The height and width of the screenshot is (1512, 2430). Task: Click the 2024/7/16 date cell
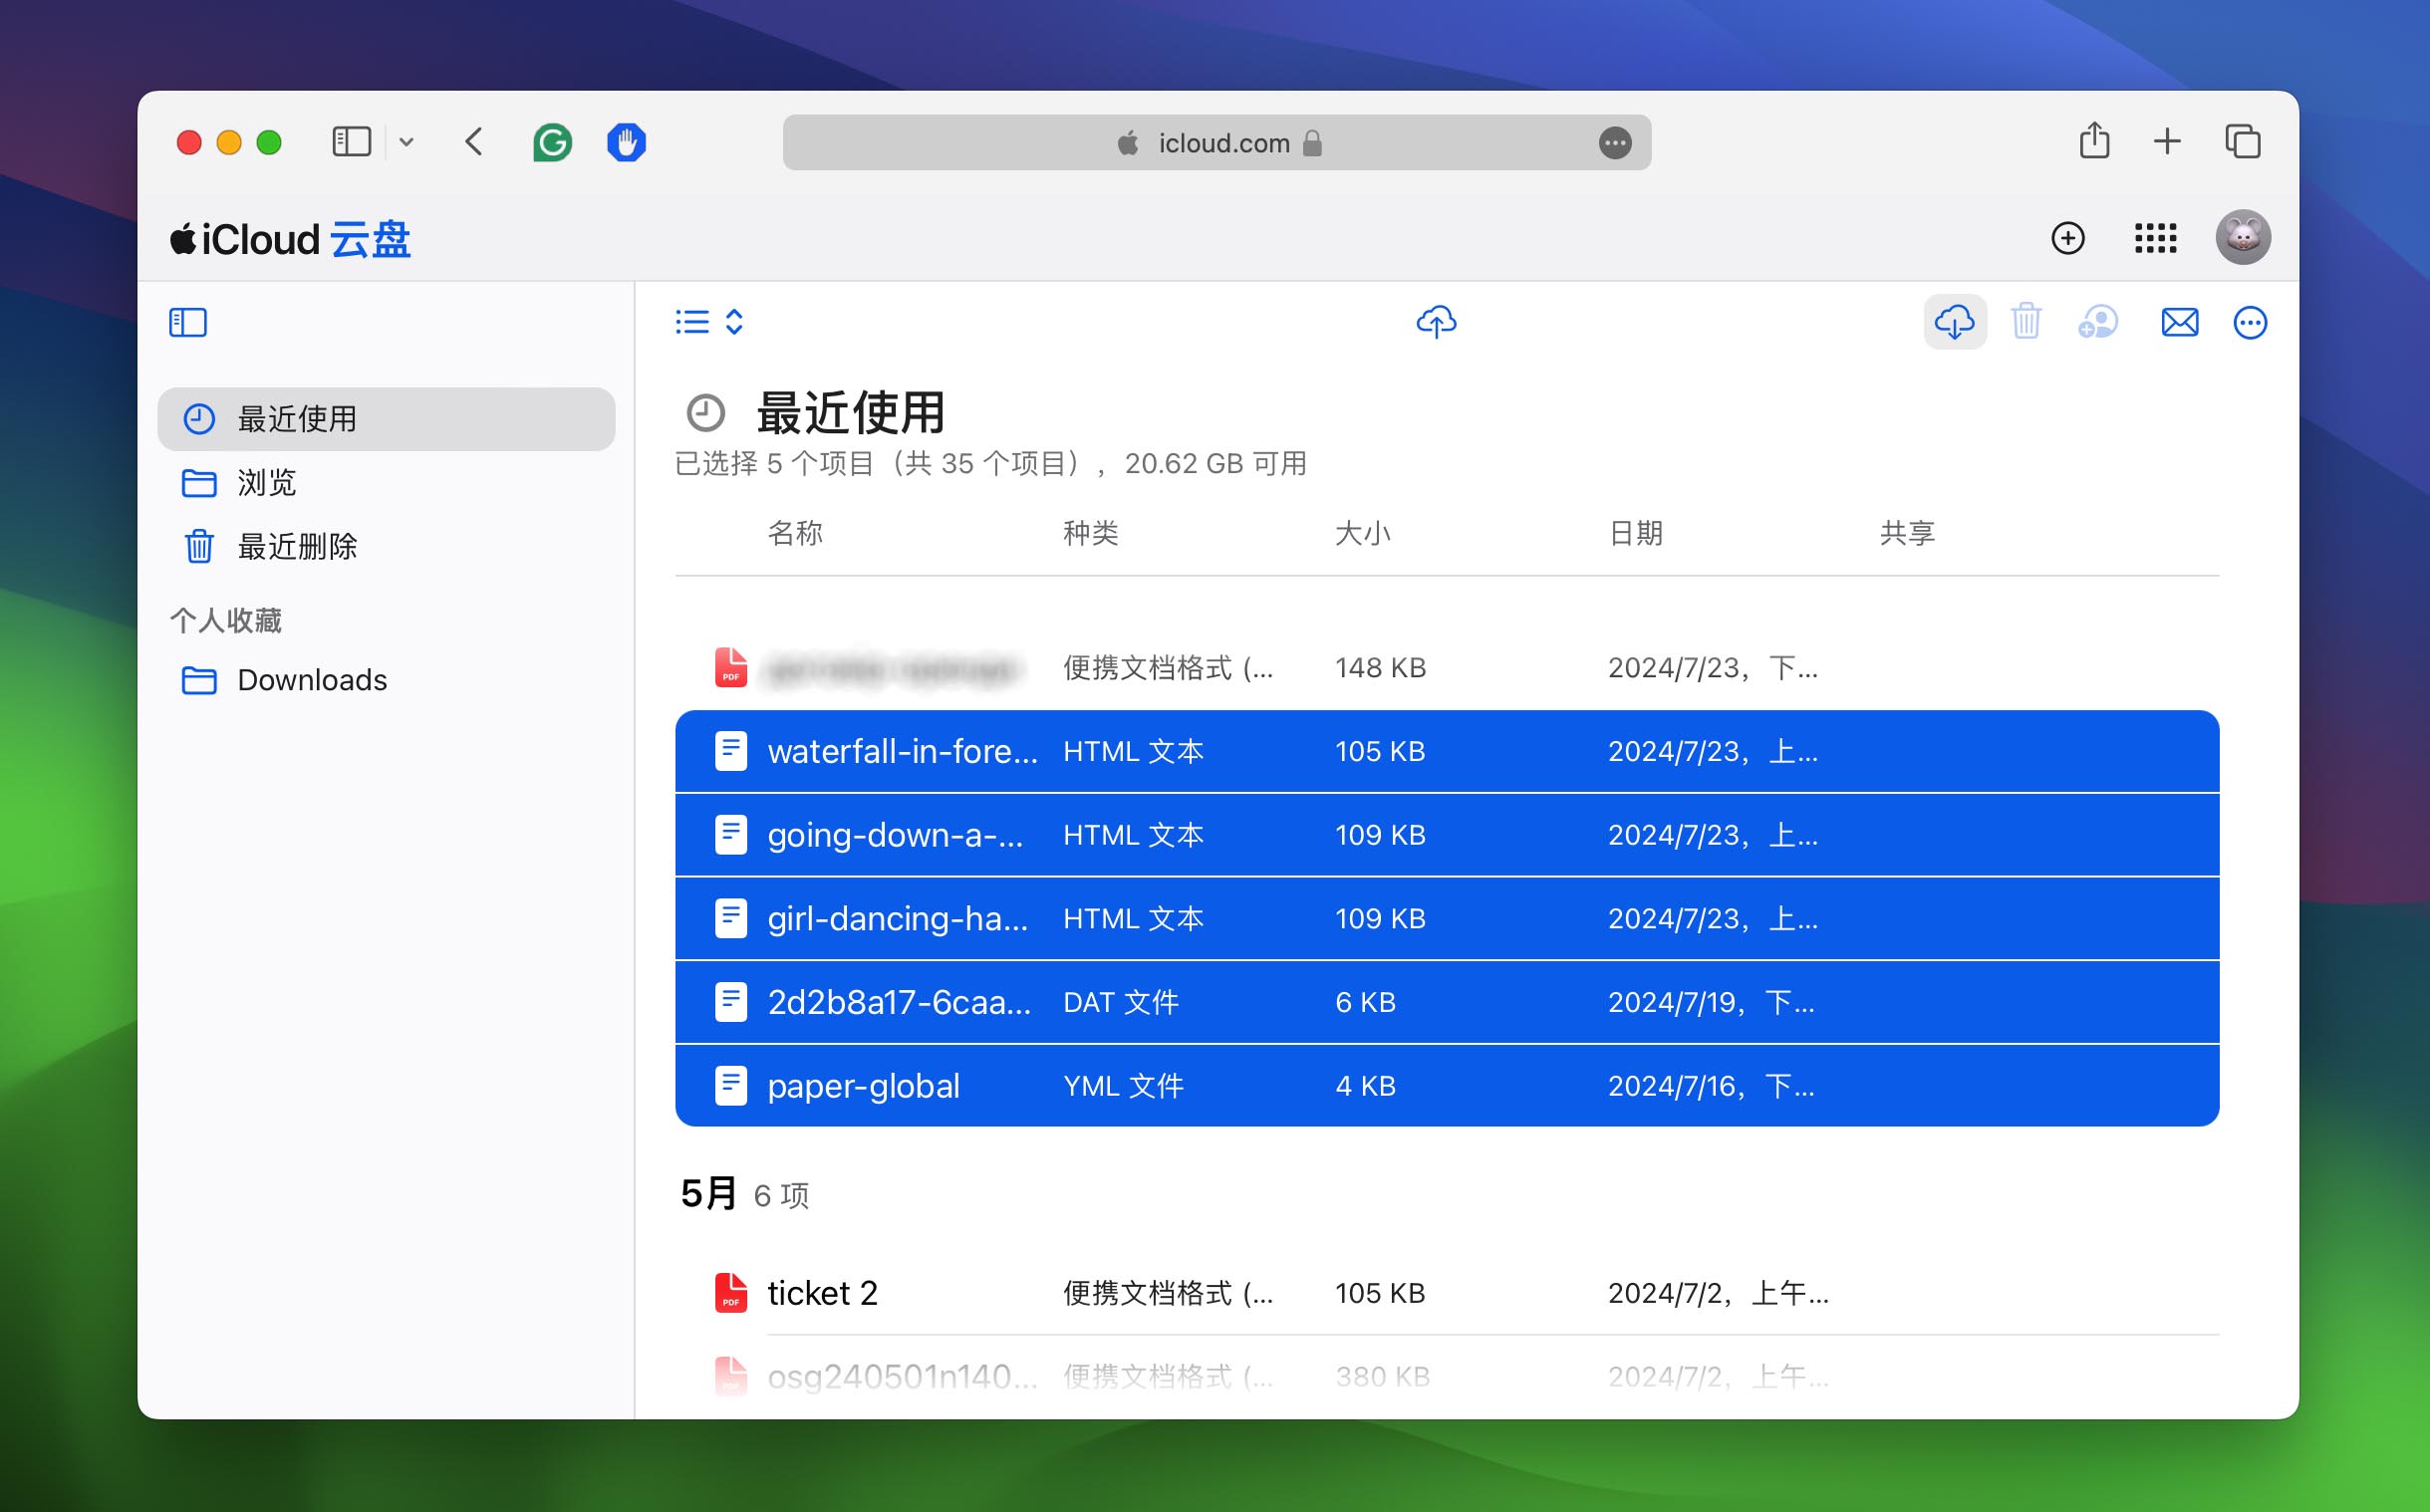(1710, 1086)
